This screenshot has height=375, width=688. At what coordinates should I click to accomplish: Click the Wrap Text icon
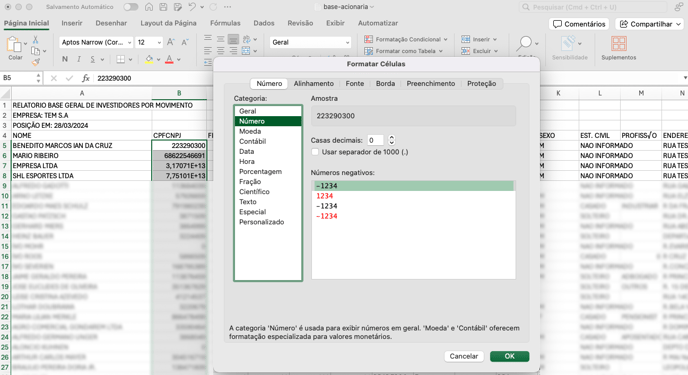[247, 39]
